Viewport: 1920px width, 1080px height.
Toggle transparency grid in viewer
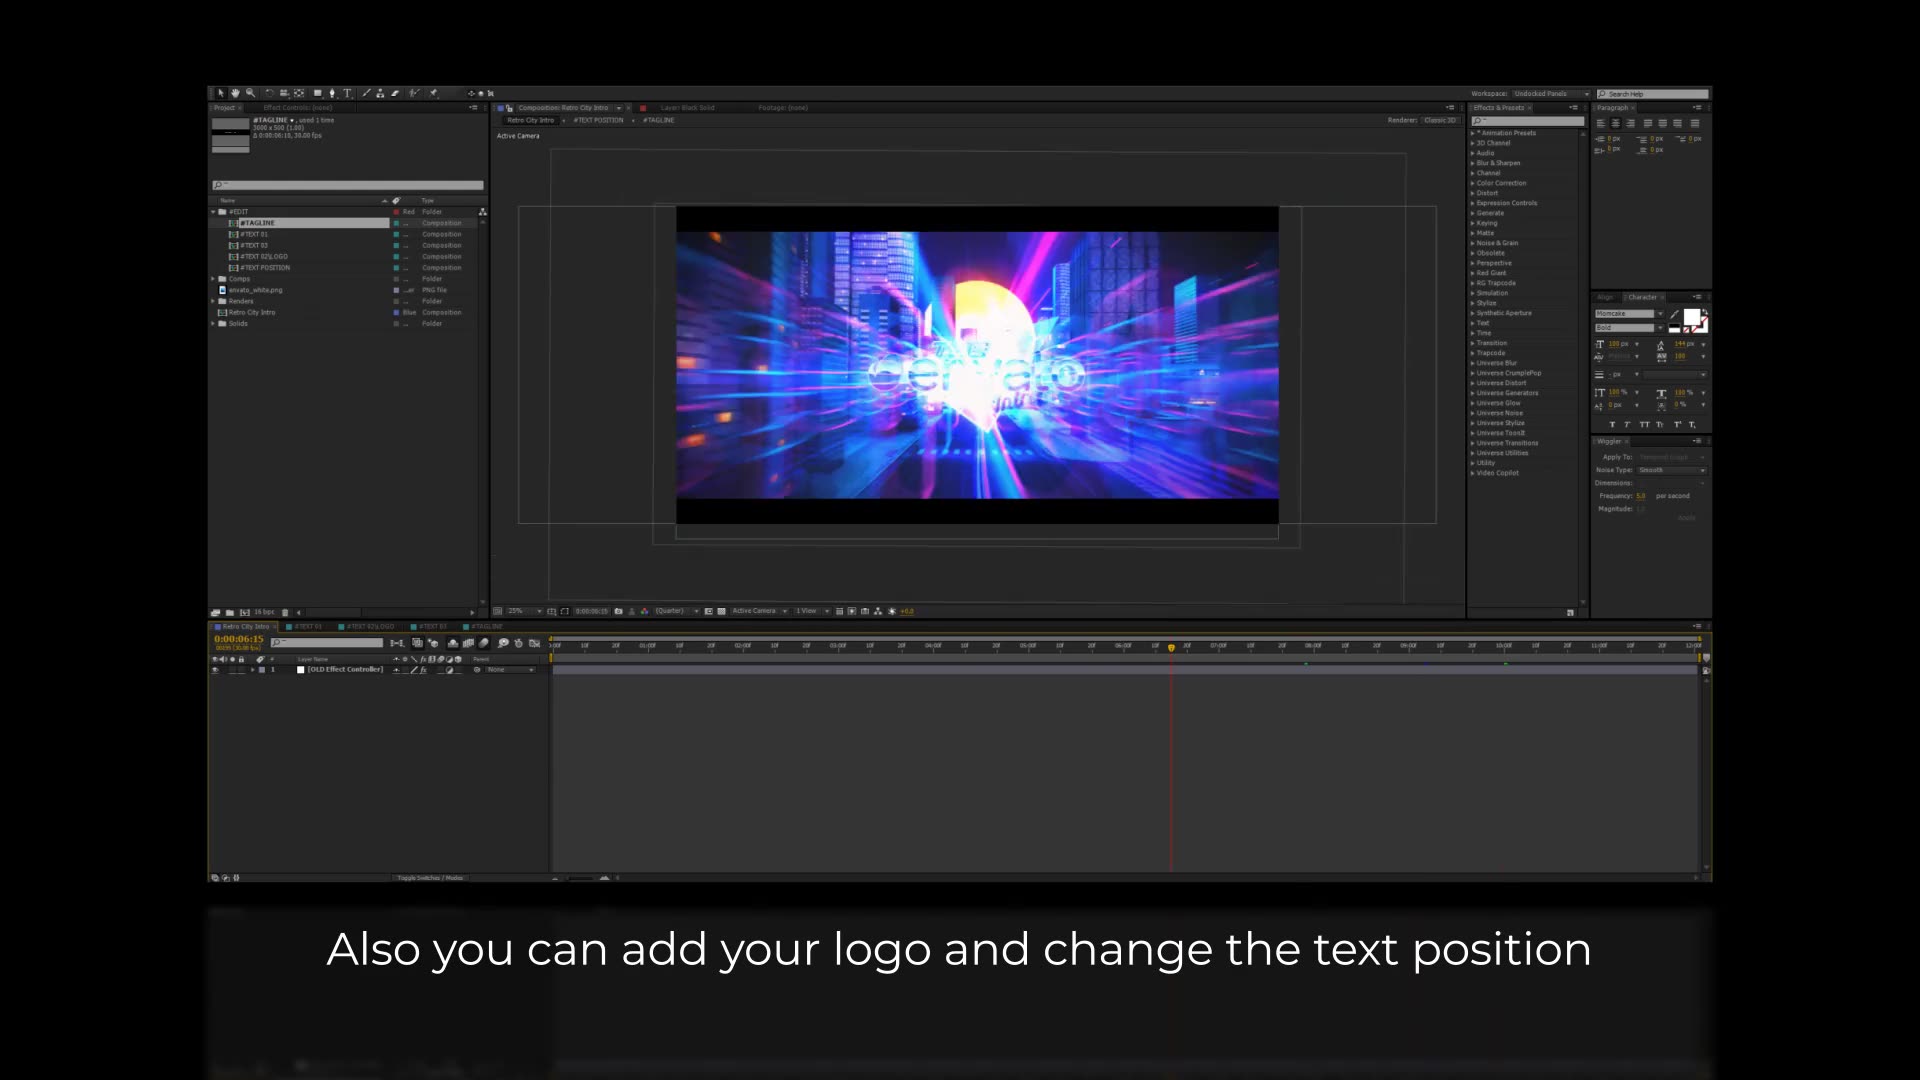tap(722, 611)
